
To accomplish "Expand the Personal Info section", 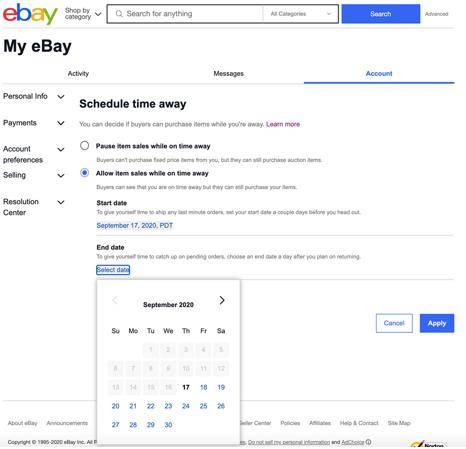I will pyautogui.click(x=61, y=97).
